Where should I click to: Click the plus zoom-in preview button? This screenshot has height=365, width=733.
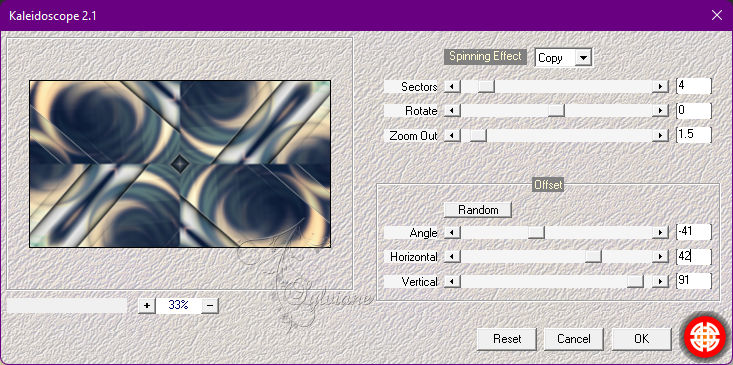coord(147,305)
